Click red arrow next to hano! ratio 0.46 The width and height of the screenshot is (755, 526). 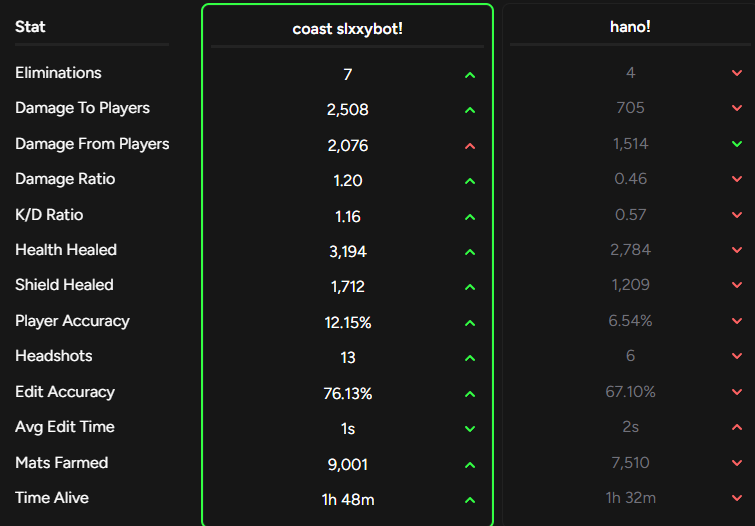coord(737,179)
